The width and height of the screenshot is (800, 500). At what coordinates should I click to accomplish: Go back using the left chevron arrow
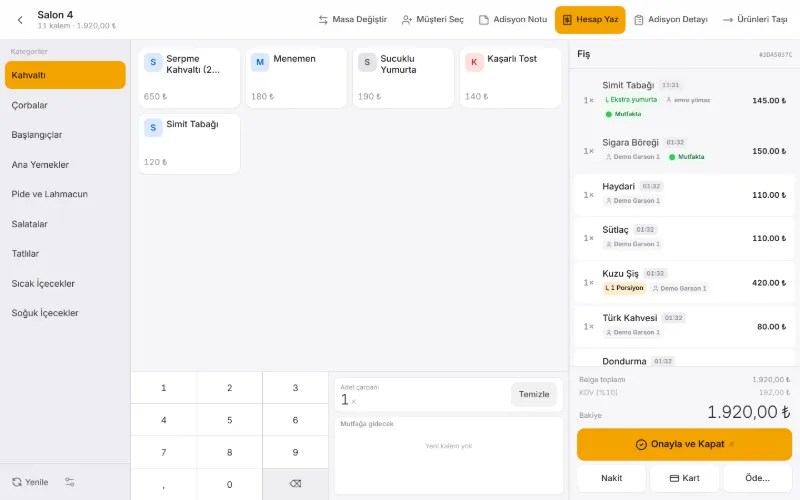20,20
